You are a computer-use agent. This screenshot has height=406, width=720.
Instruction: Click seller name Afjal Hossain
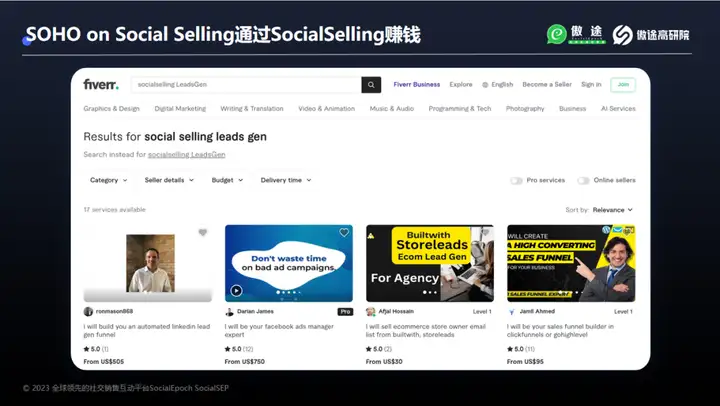[396, 311]
